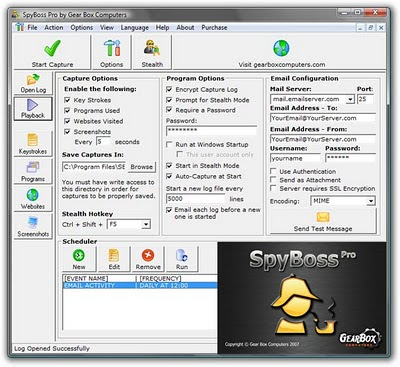Toggle Key Strokes capture checkbox
The image size is (400, 367).
click(x=67, y=100)
